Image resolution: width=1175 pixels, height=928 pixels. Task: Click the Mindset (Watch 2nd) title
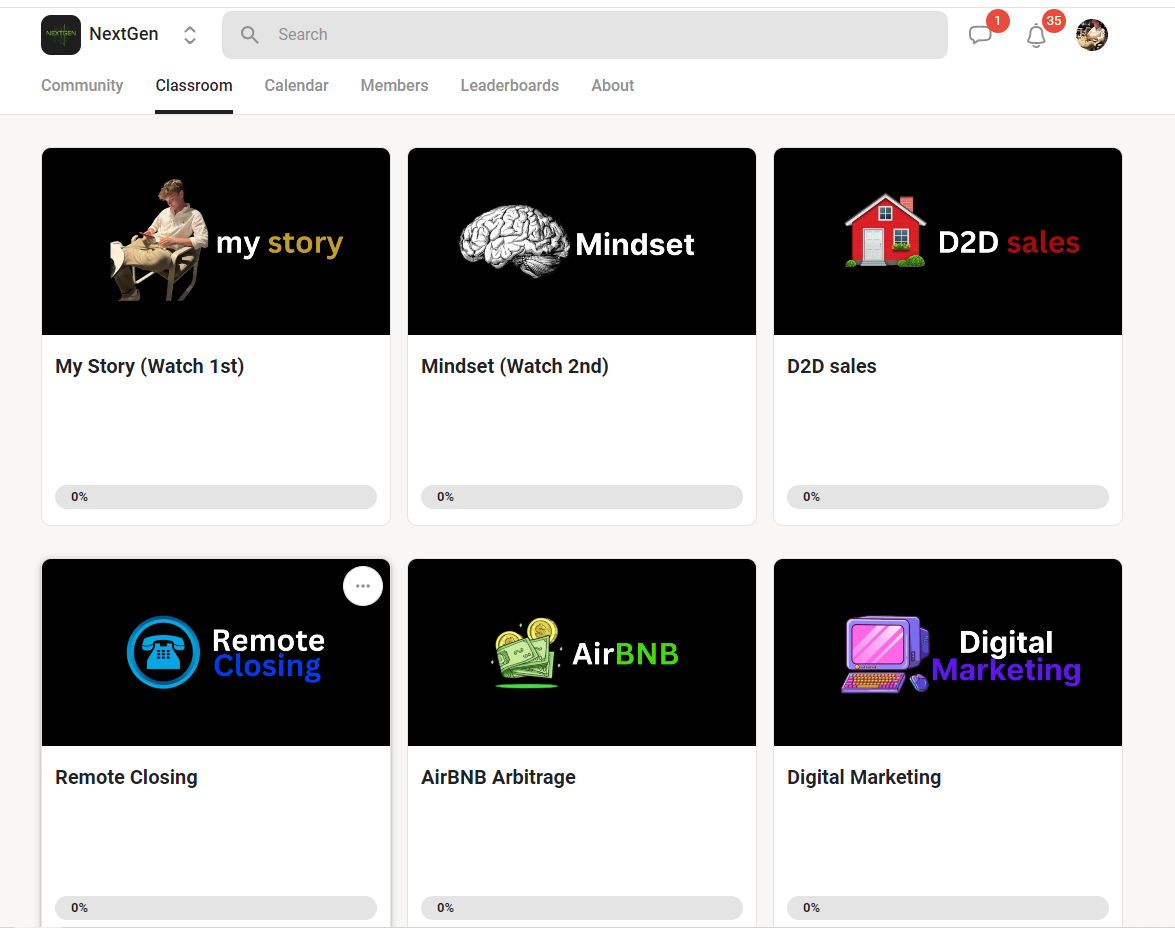(515, 366)
